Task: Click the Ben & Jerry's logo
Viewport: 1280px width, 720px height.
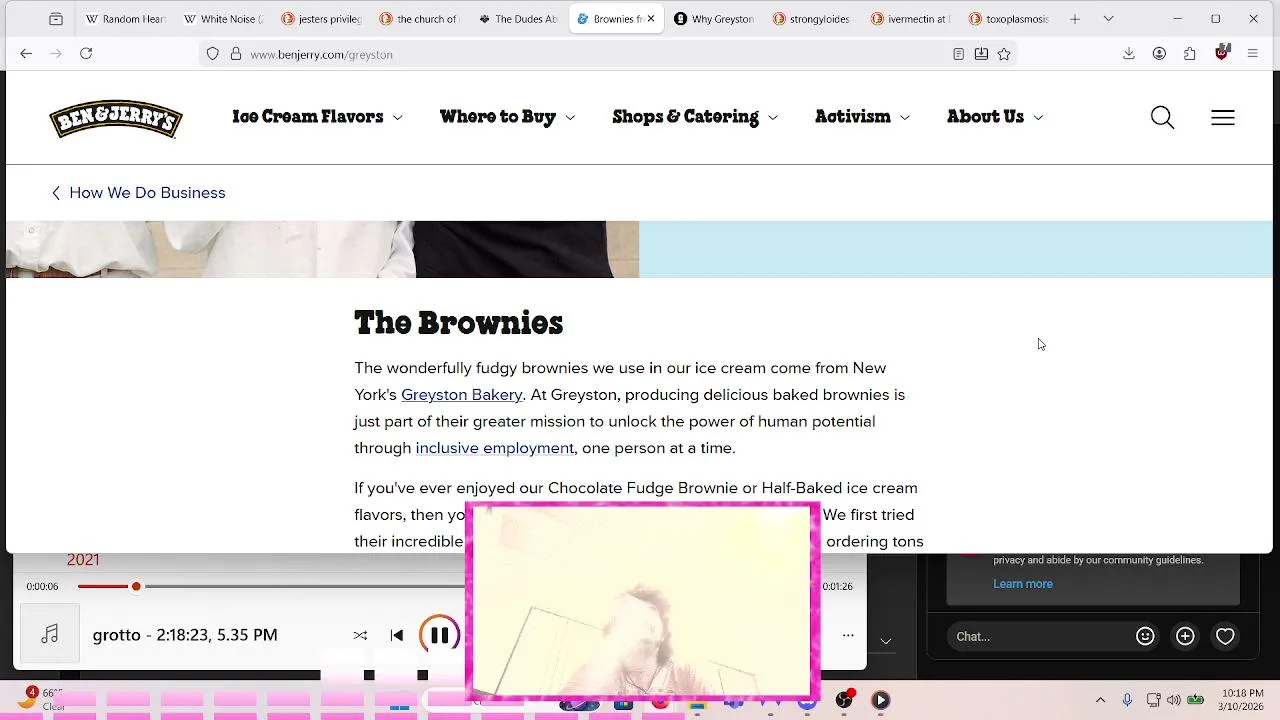Action: (116, 118)
